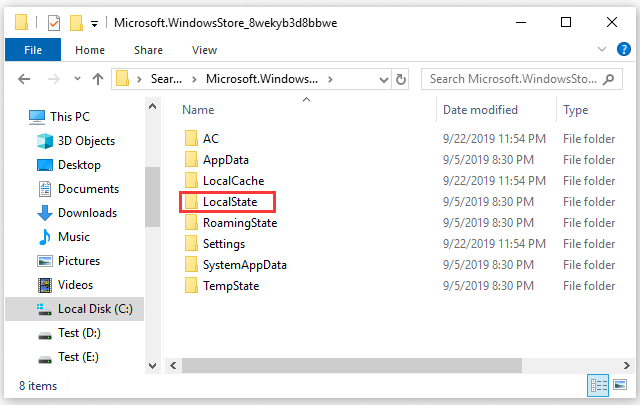Click the horizontal scrollbar thumb

352,365
